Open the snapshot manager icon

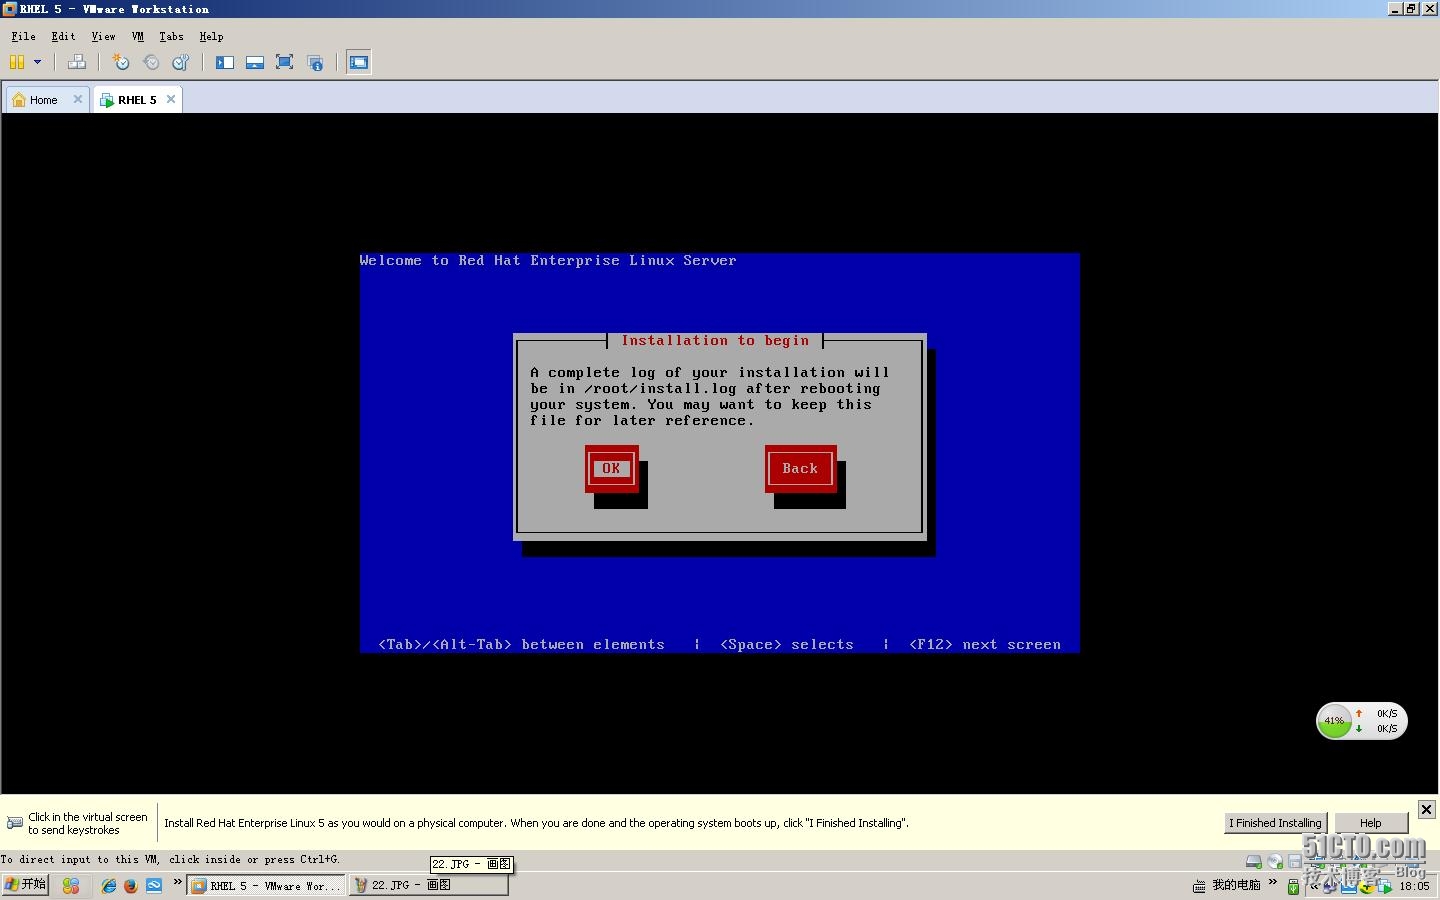(181, 62)
